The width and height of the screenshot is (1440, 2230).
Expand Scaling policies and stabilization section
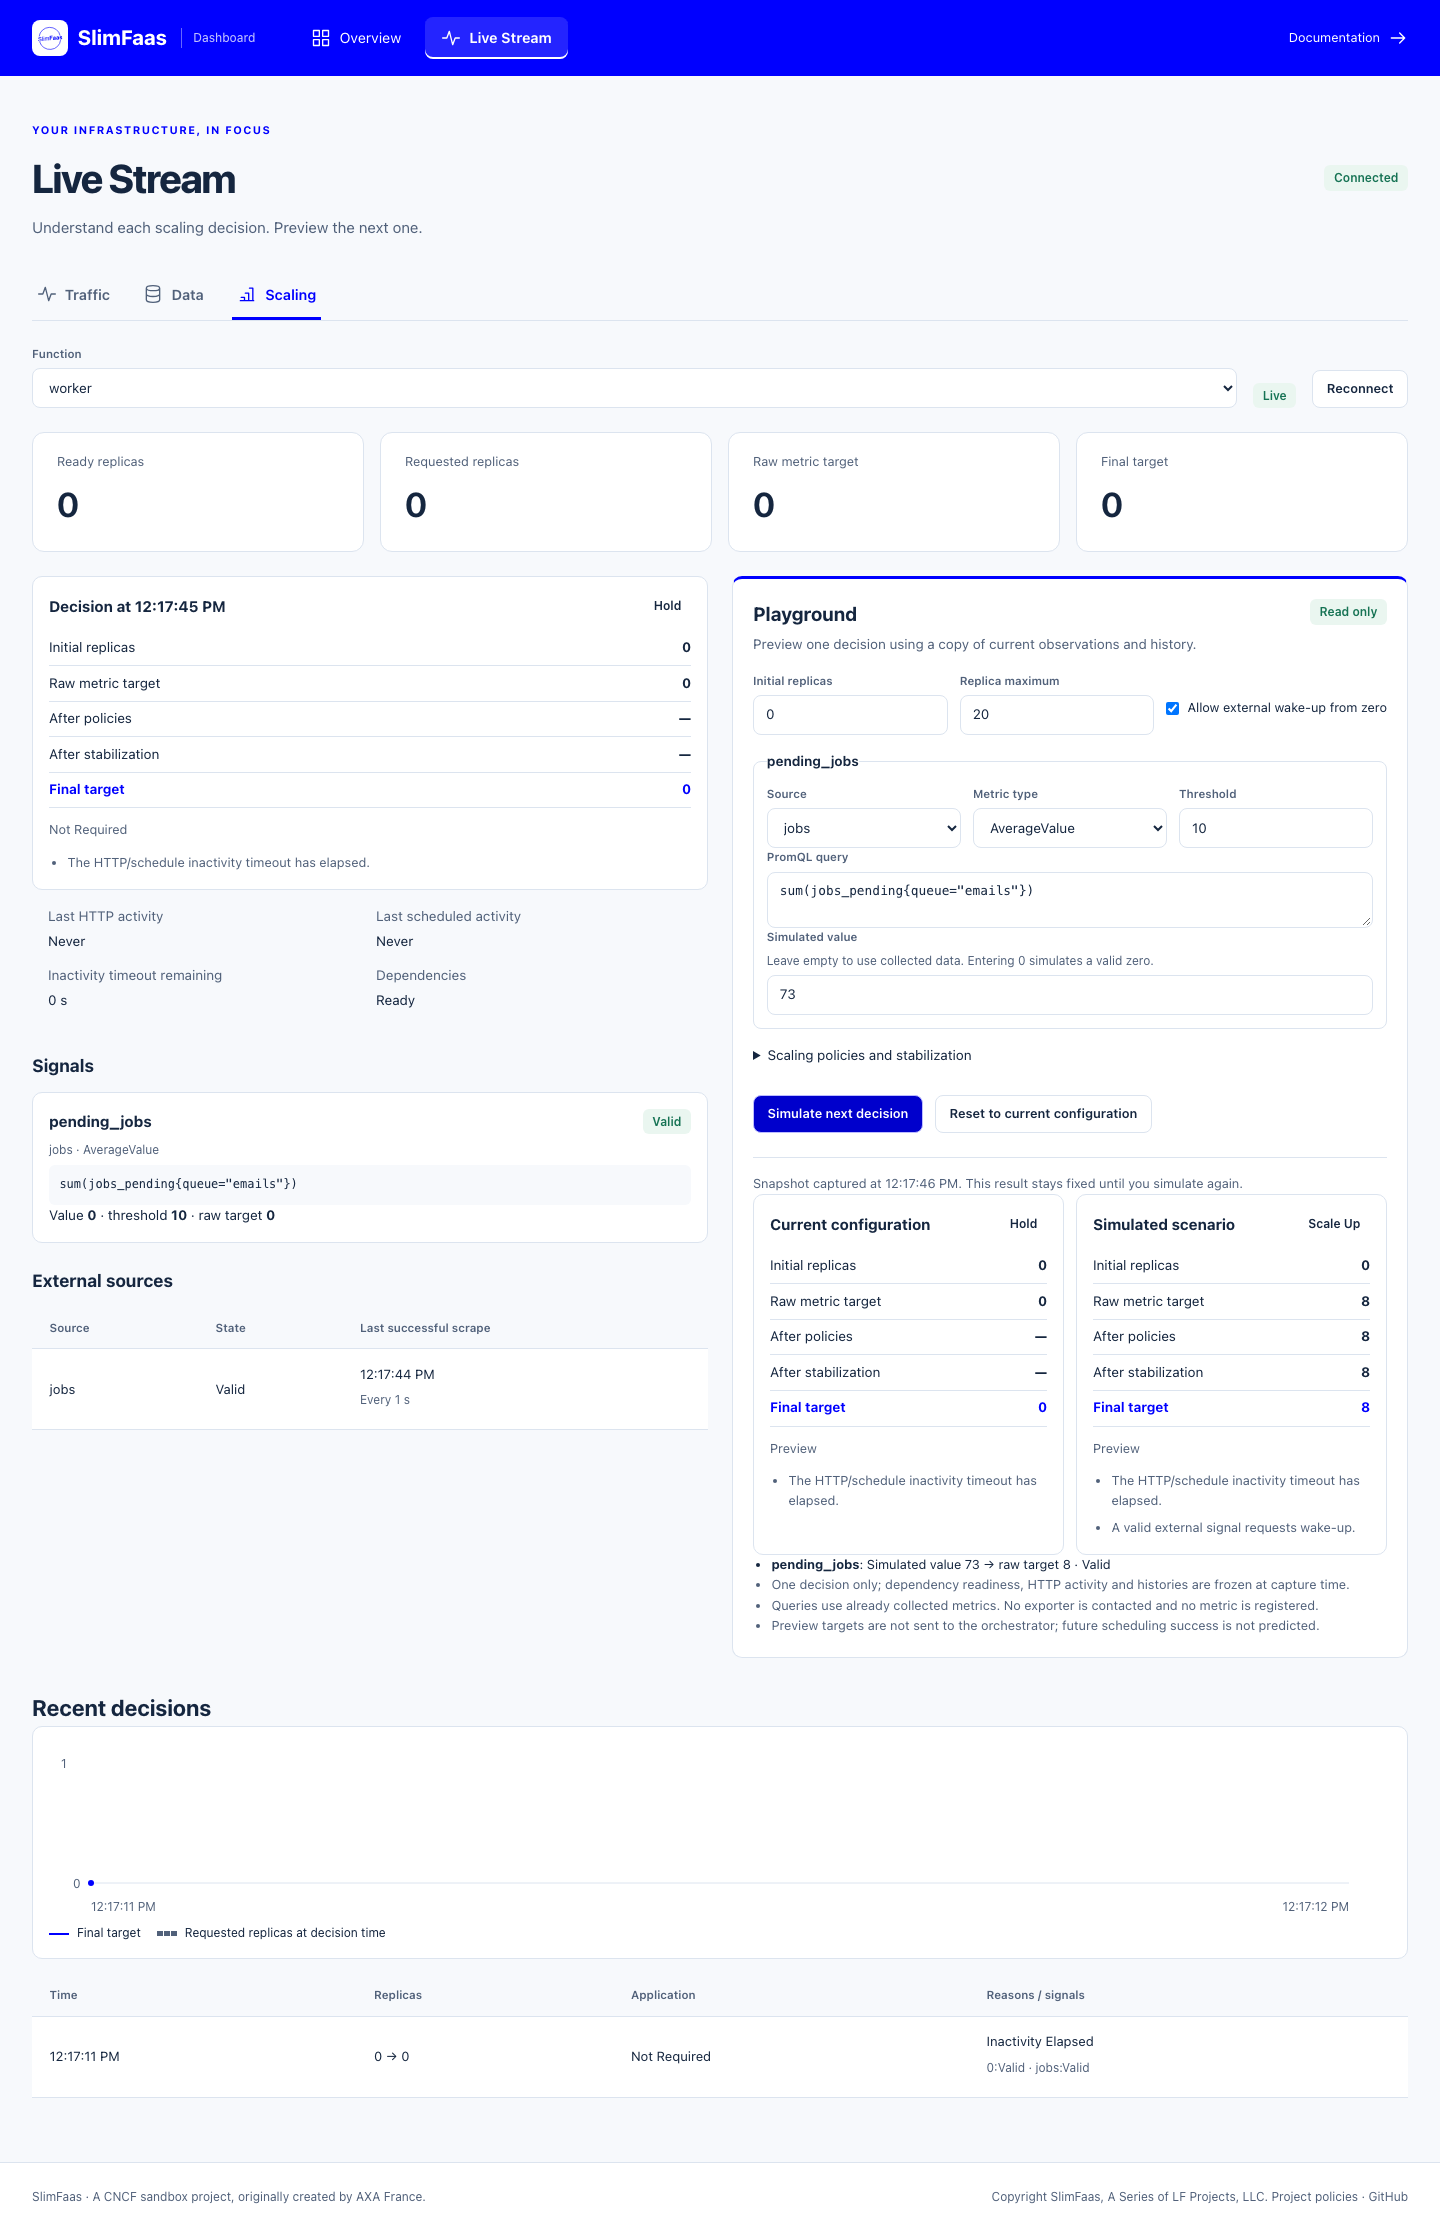(862, 1055)
